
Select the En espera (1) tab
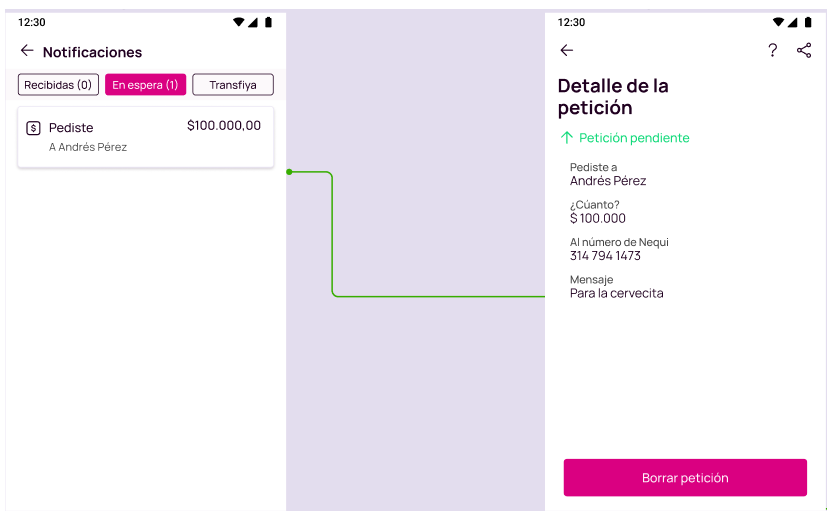(145, 84)
